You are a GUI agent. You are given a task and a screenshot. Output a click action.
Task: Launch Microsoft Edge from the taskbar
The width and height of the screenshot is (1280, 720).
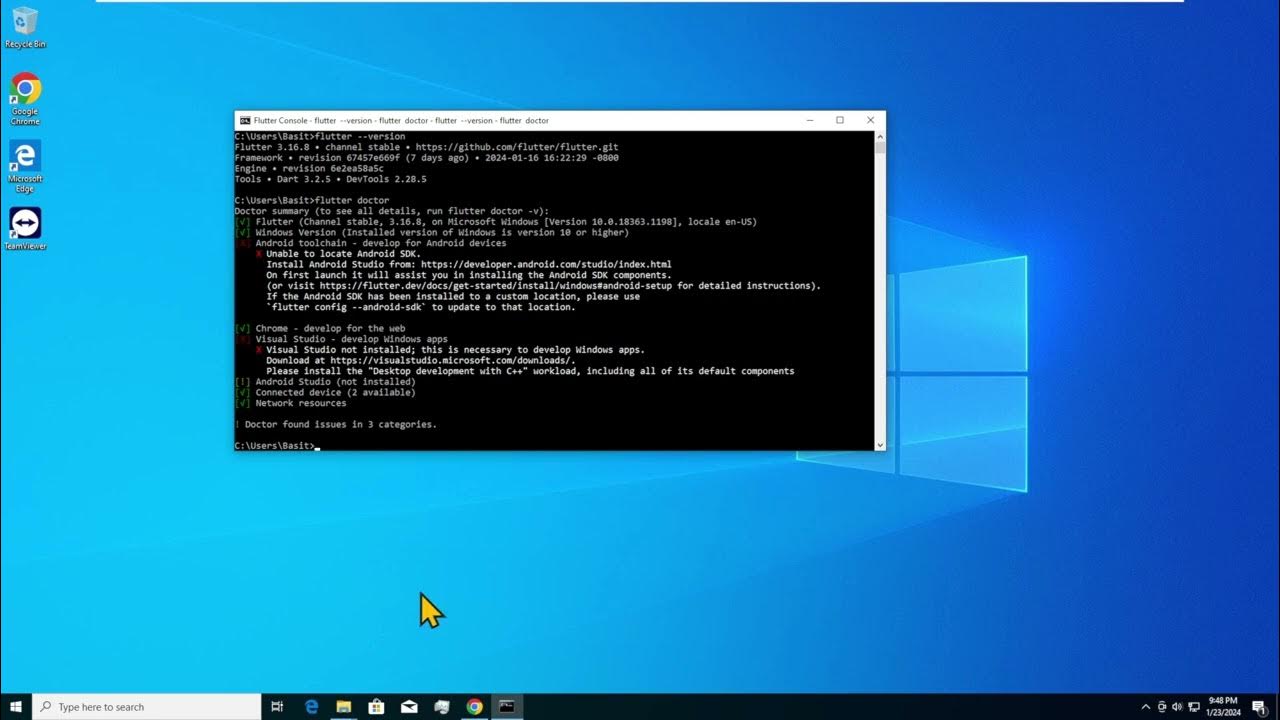tap(311, 707)
